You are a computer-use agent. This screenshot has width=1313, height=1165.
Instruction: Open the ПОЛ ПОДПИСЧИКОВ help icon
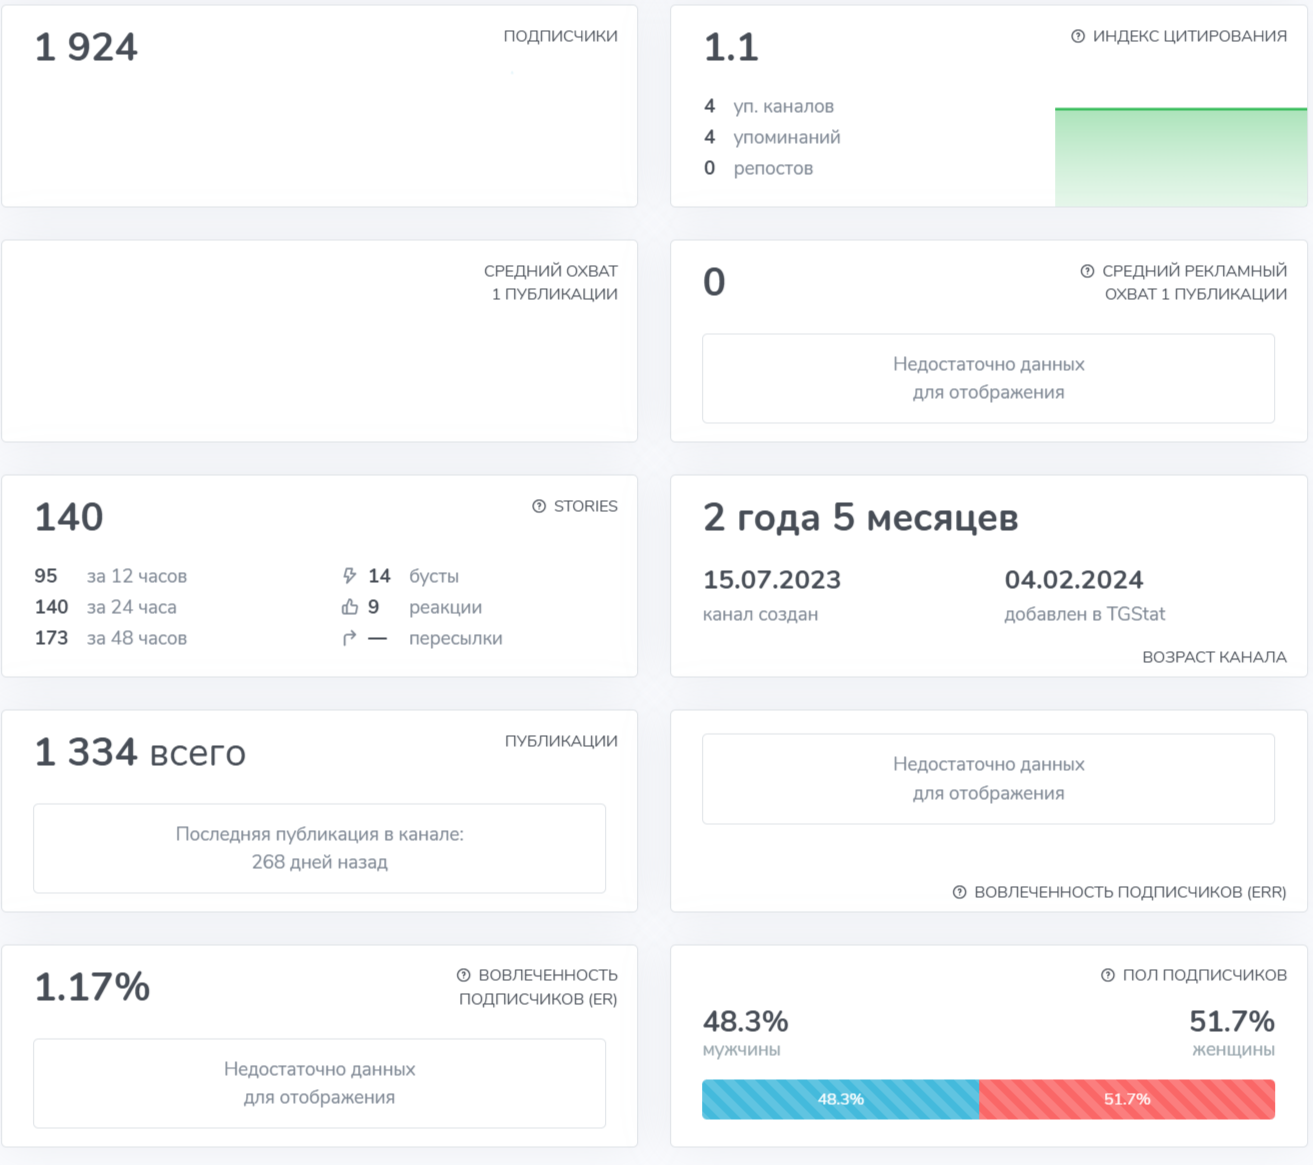1107,974
